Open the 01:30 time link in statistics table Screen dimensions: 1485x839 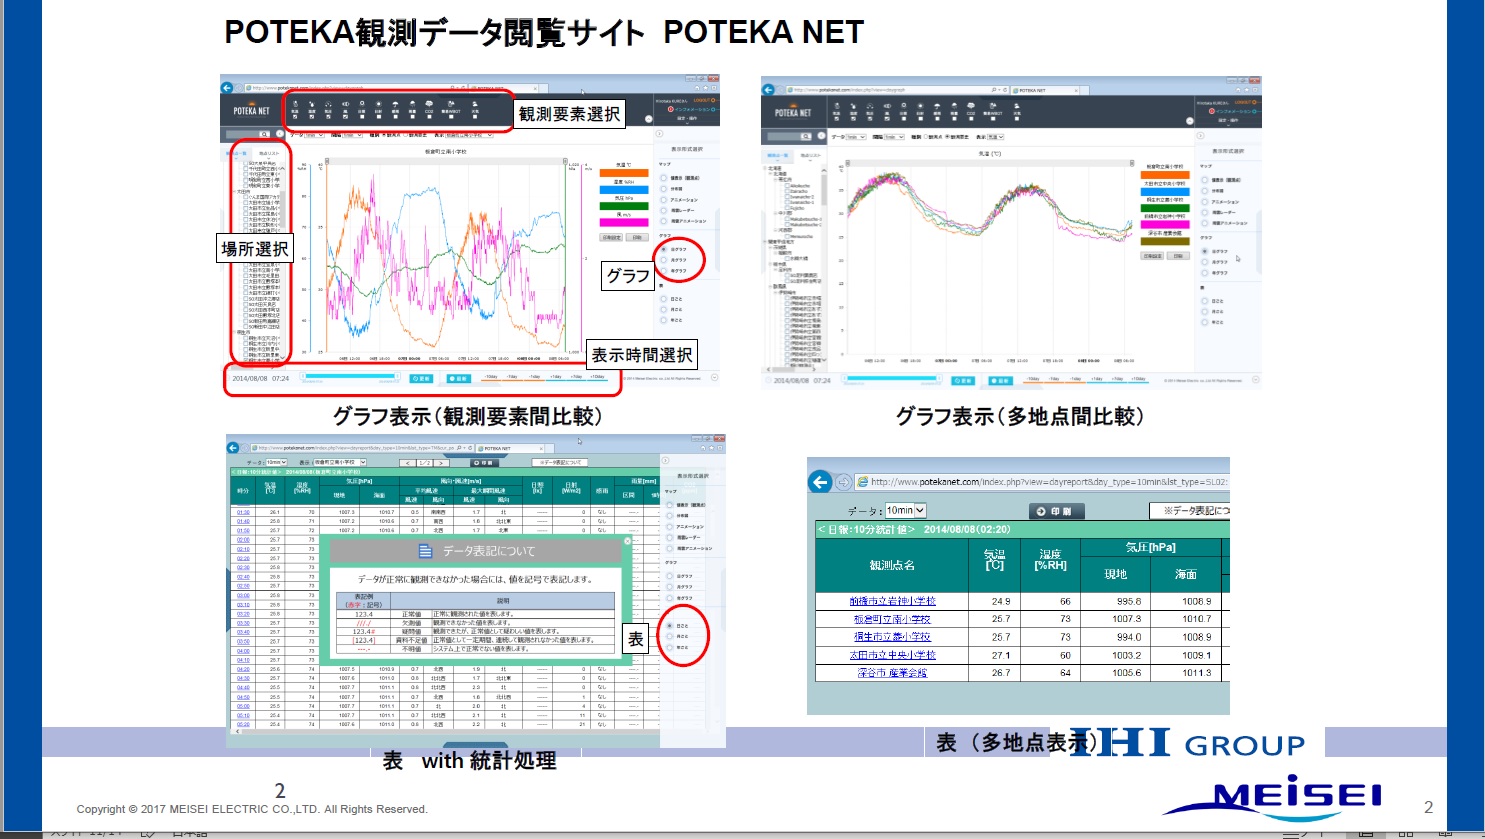[x=243, y=512]
